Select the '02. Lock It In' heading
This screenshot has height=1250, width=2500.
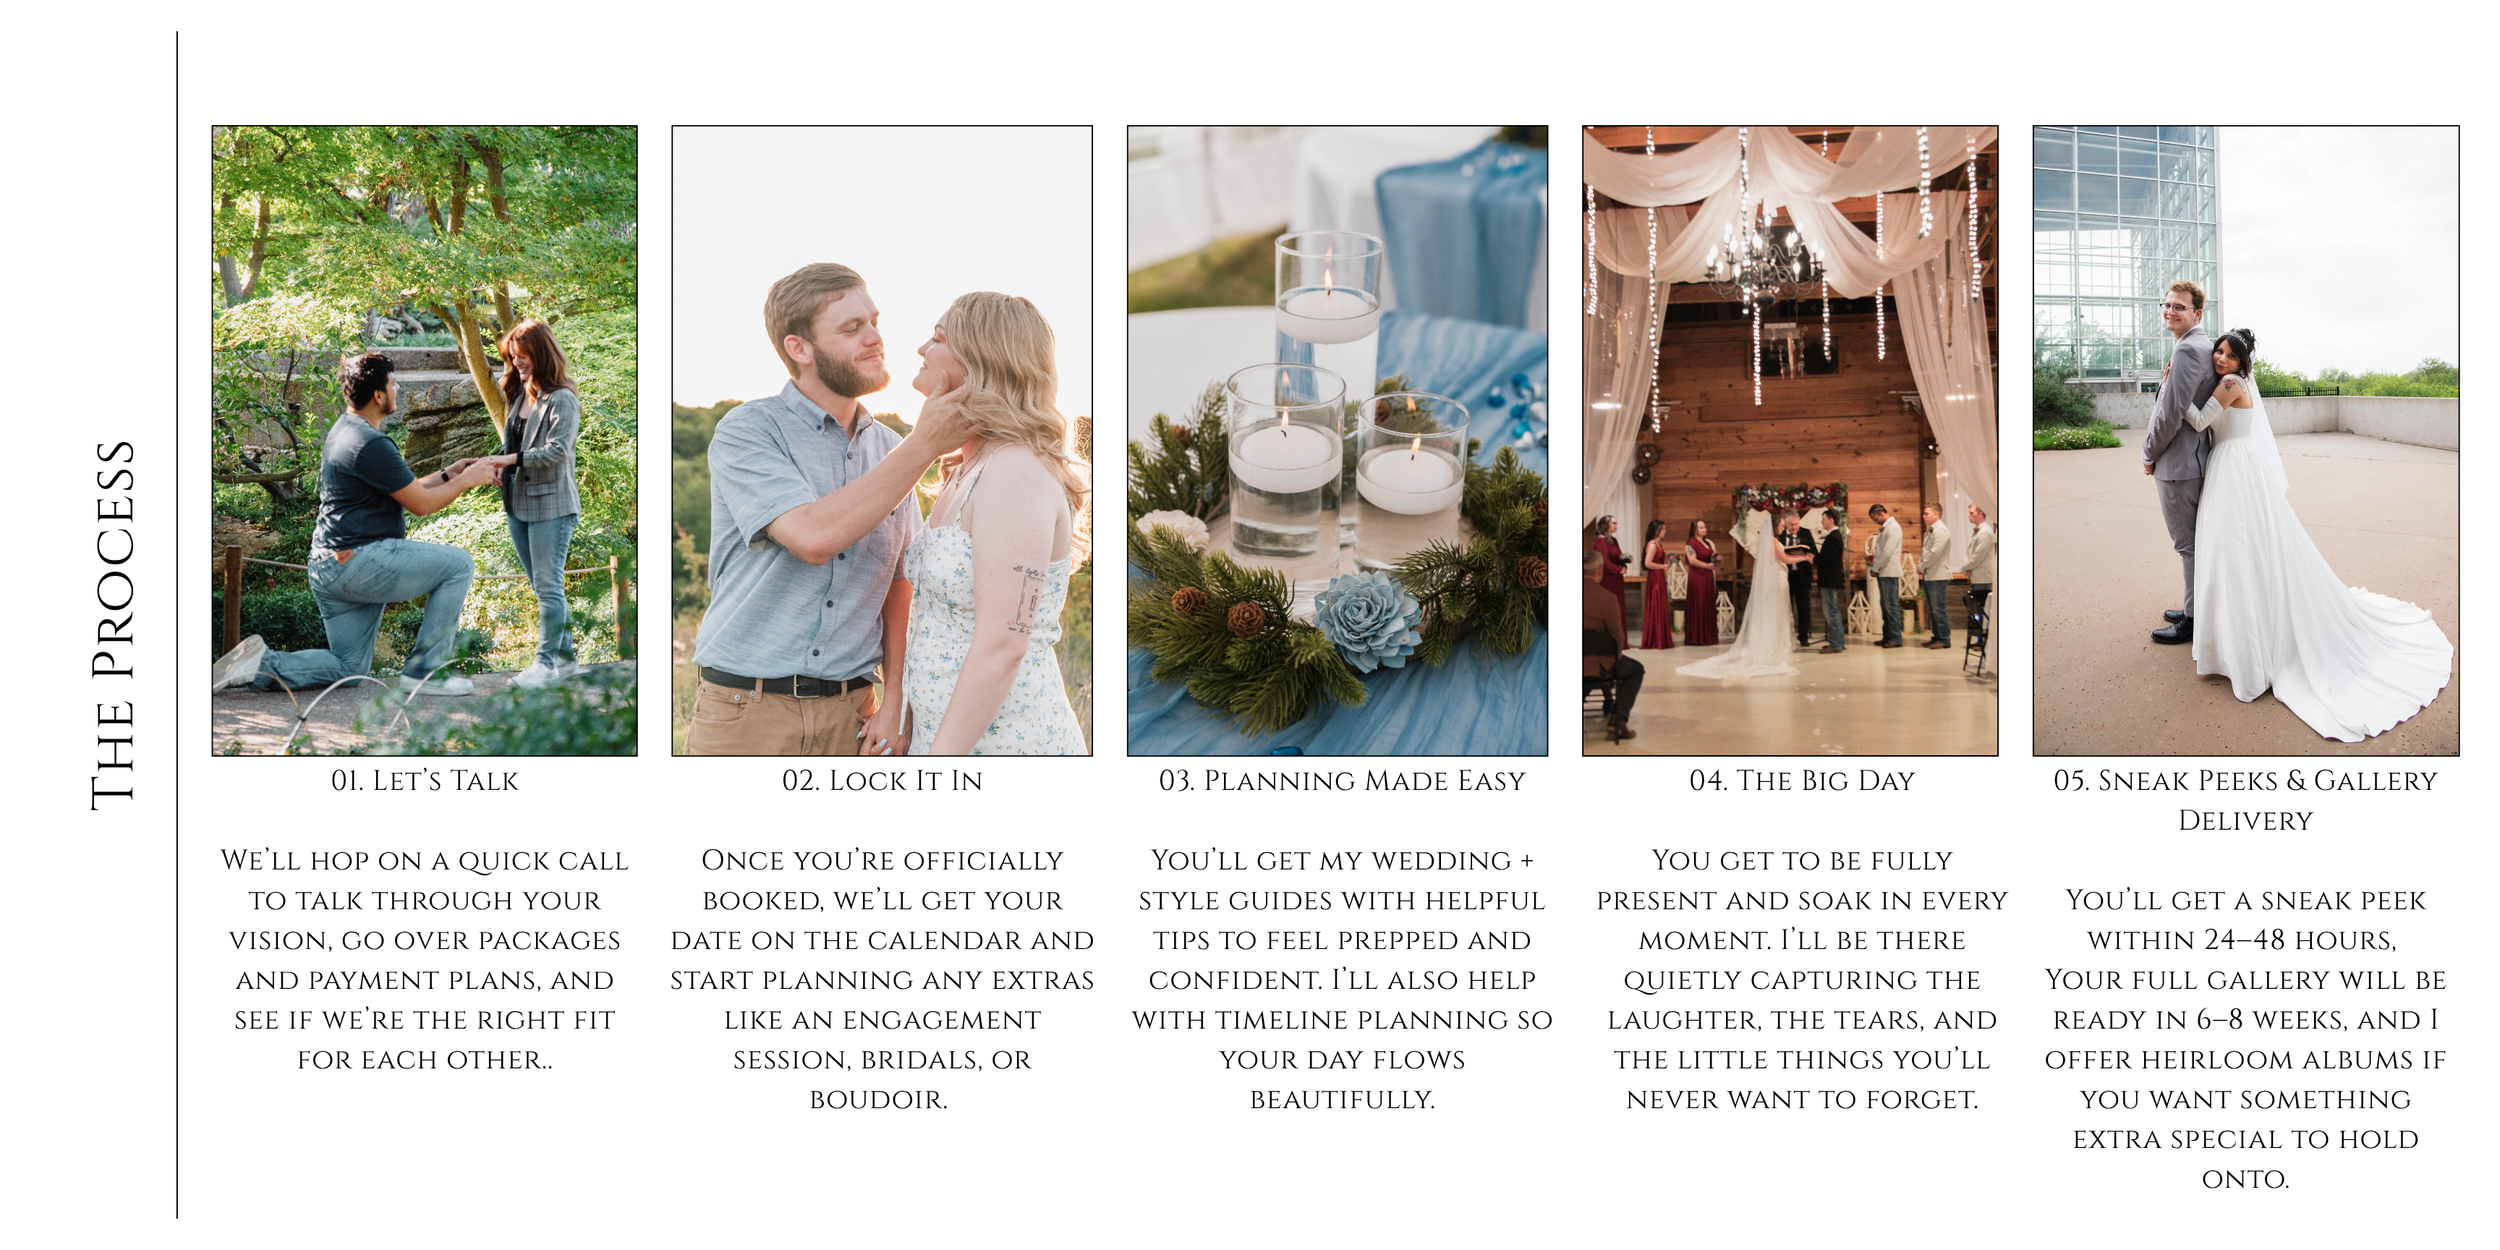[882, 780]
